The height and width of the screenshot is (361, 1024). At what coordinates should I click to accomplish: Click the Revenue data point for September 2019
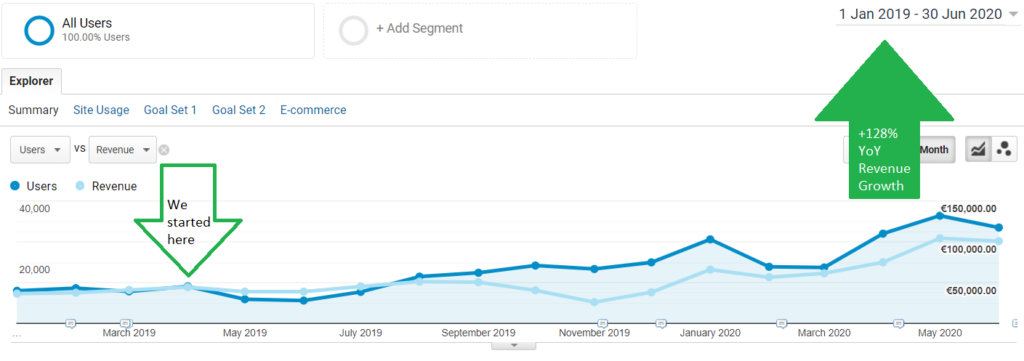(479, 283)
